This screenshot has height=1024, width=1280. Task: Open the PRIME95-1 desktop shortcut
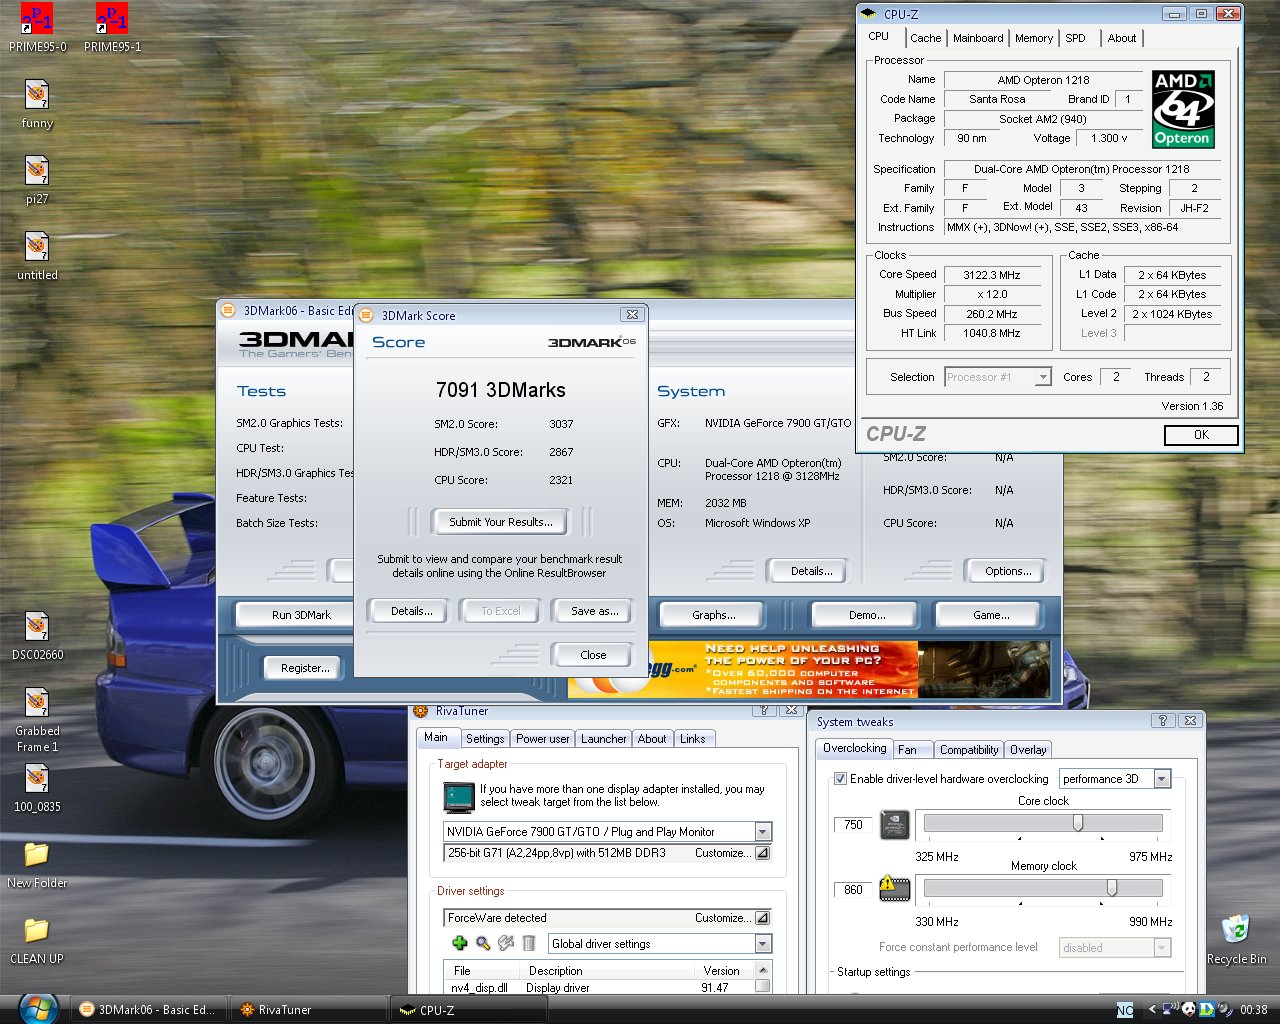tap(112, 28)
